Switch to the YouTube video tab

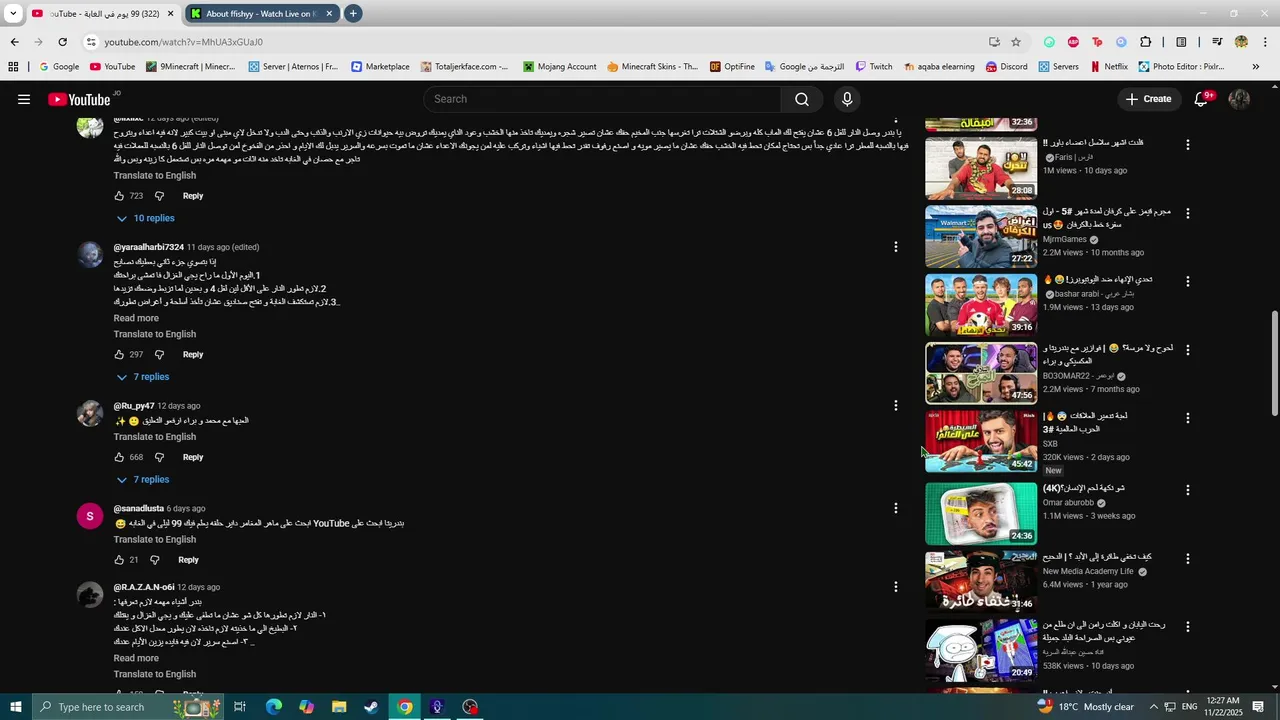100,14
